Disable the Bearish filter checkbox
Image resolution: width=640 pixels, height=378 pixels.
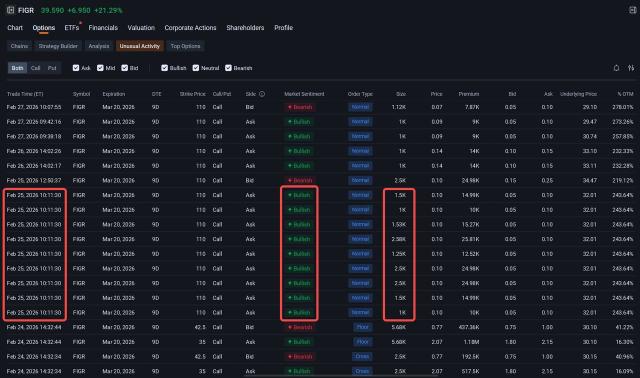229,68
